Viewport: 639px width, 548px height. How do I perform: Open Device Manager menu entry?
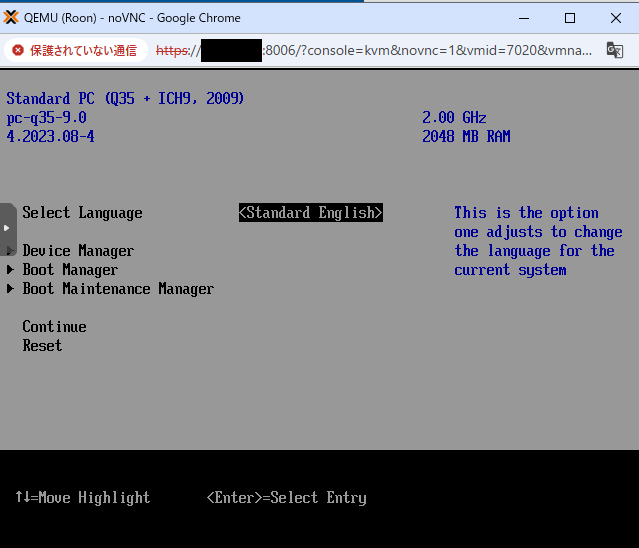[78, 251]
